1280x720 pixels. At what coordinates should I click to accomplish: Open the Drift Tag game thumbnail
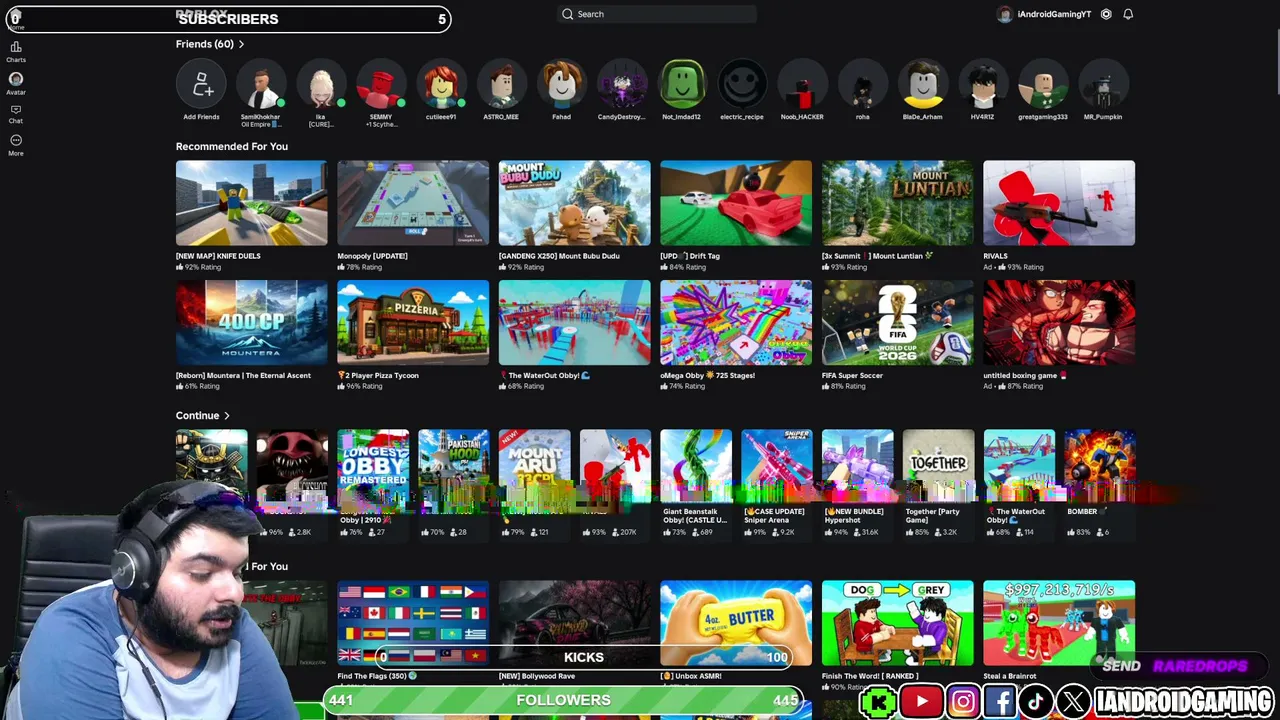tap(736, 203)
